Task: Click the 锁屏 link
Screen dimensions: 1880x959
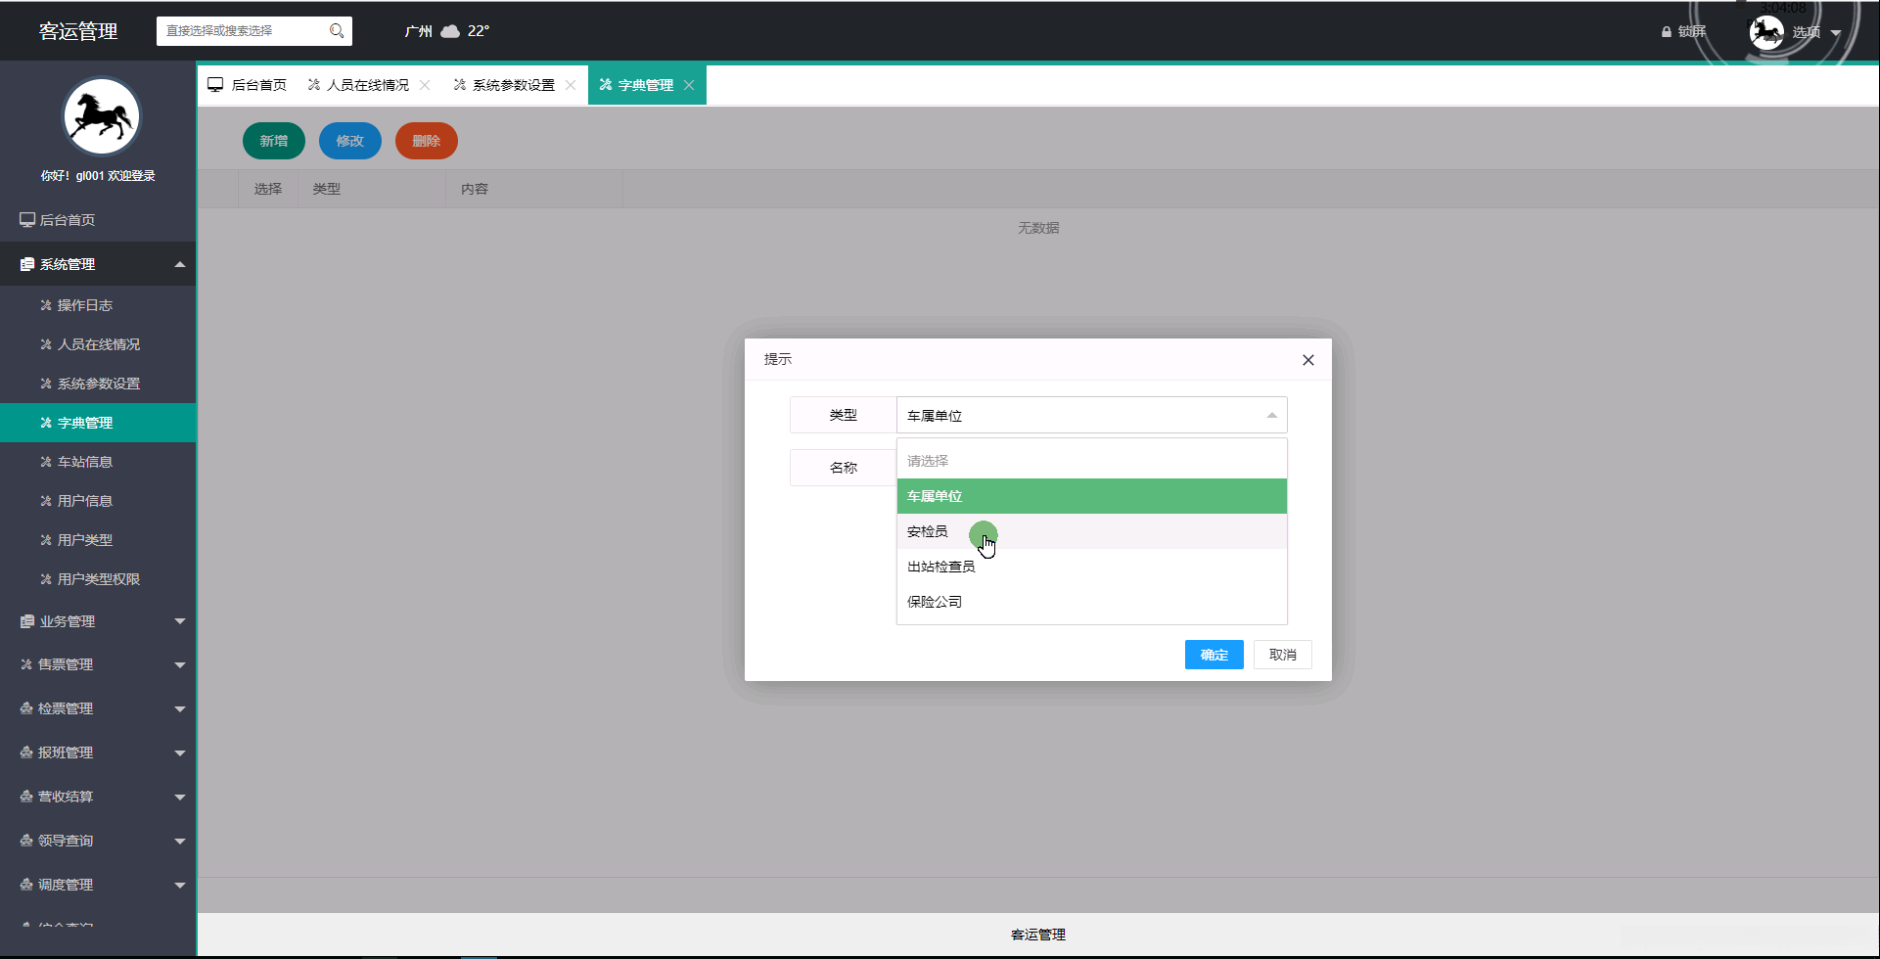Action: (1691, 32)
